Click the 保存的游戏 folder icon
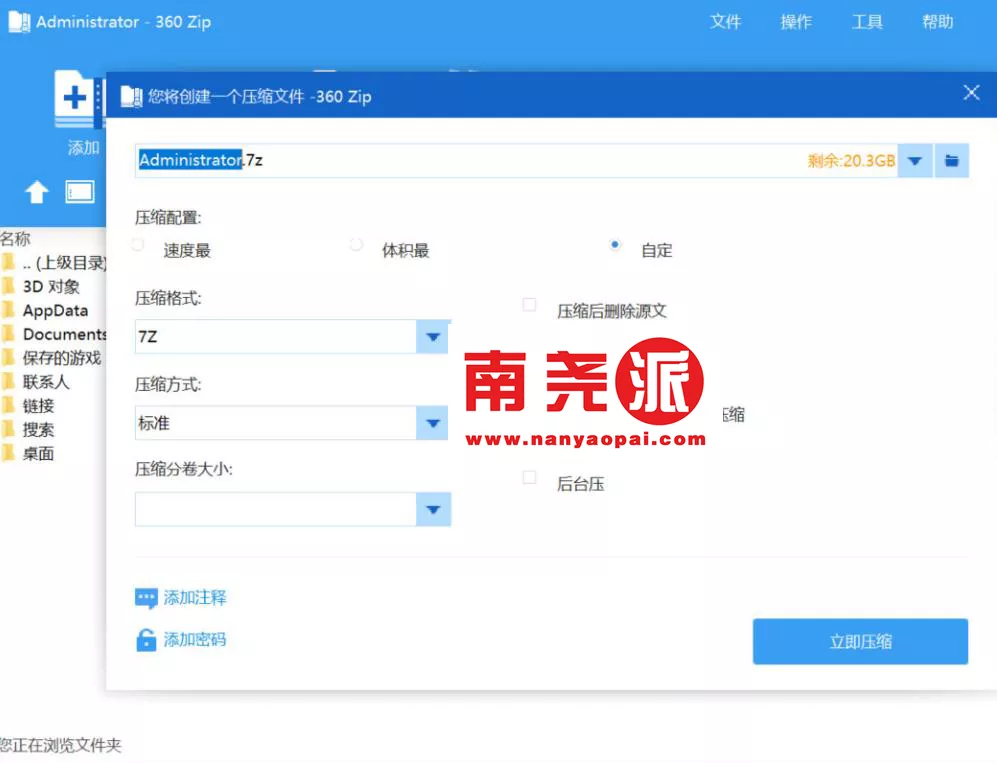The width and height of the screenshot is (997, 763). pos(8,357)
